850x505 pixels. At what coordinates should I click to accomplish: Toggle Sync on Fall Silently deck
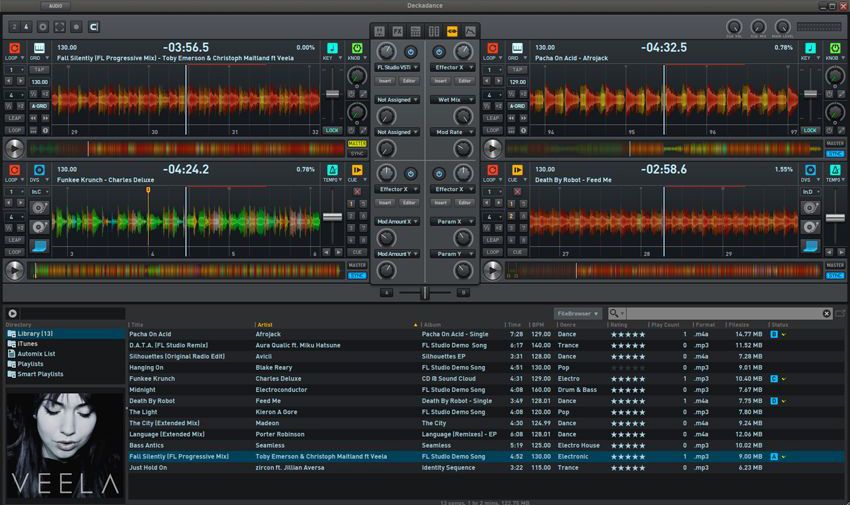357,154
